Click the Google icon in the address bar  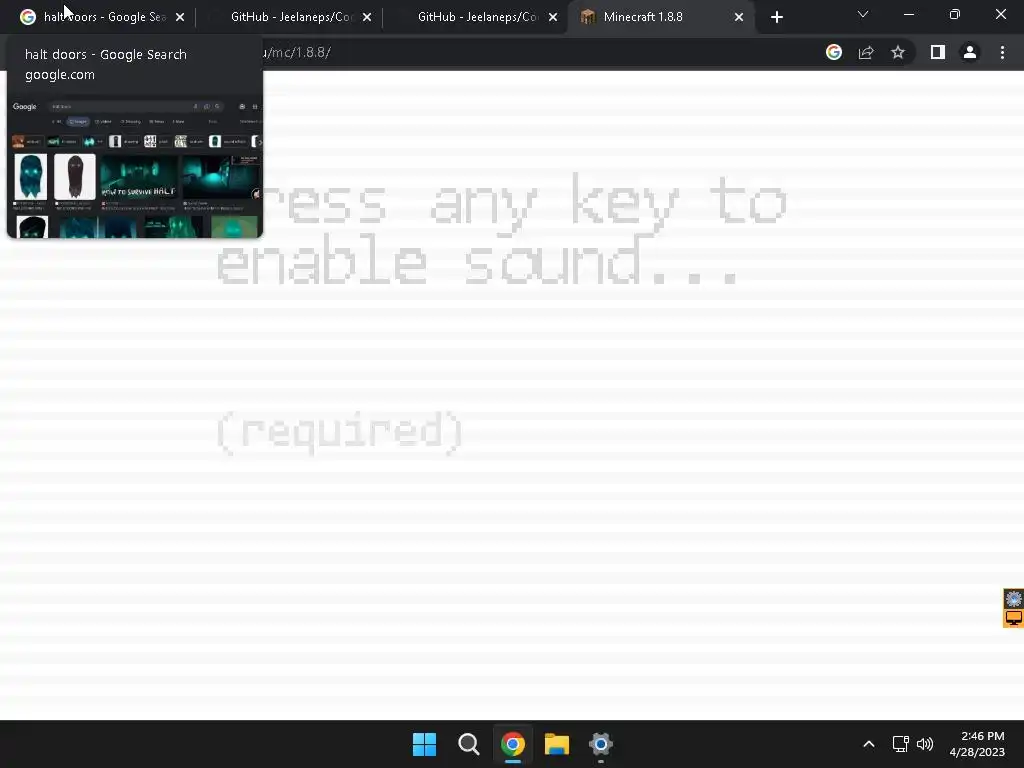[834, 52]
